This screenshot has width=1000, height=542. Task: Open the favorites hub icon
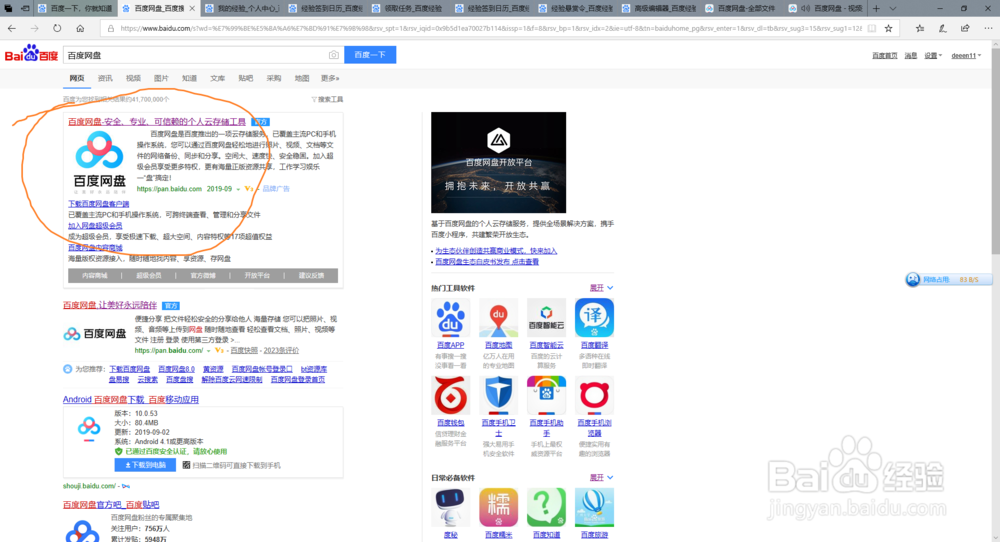point(920,28)
